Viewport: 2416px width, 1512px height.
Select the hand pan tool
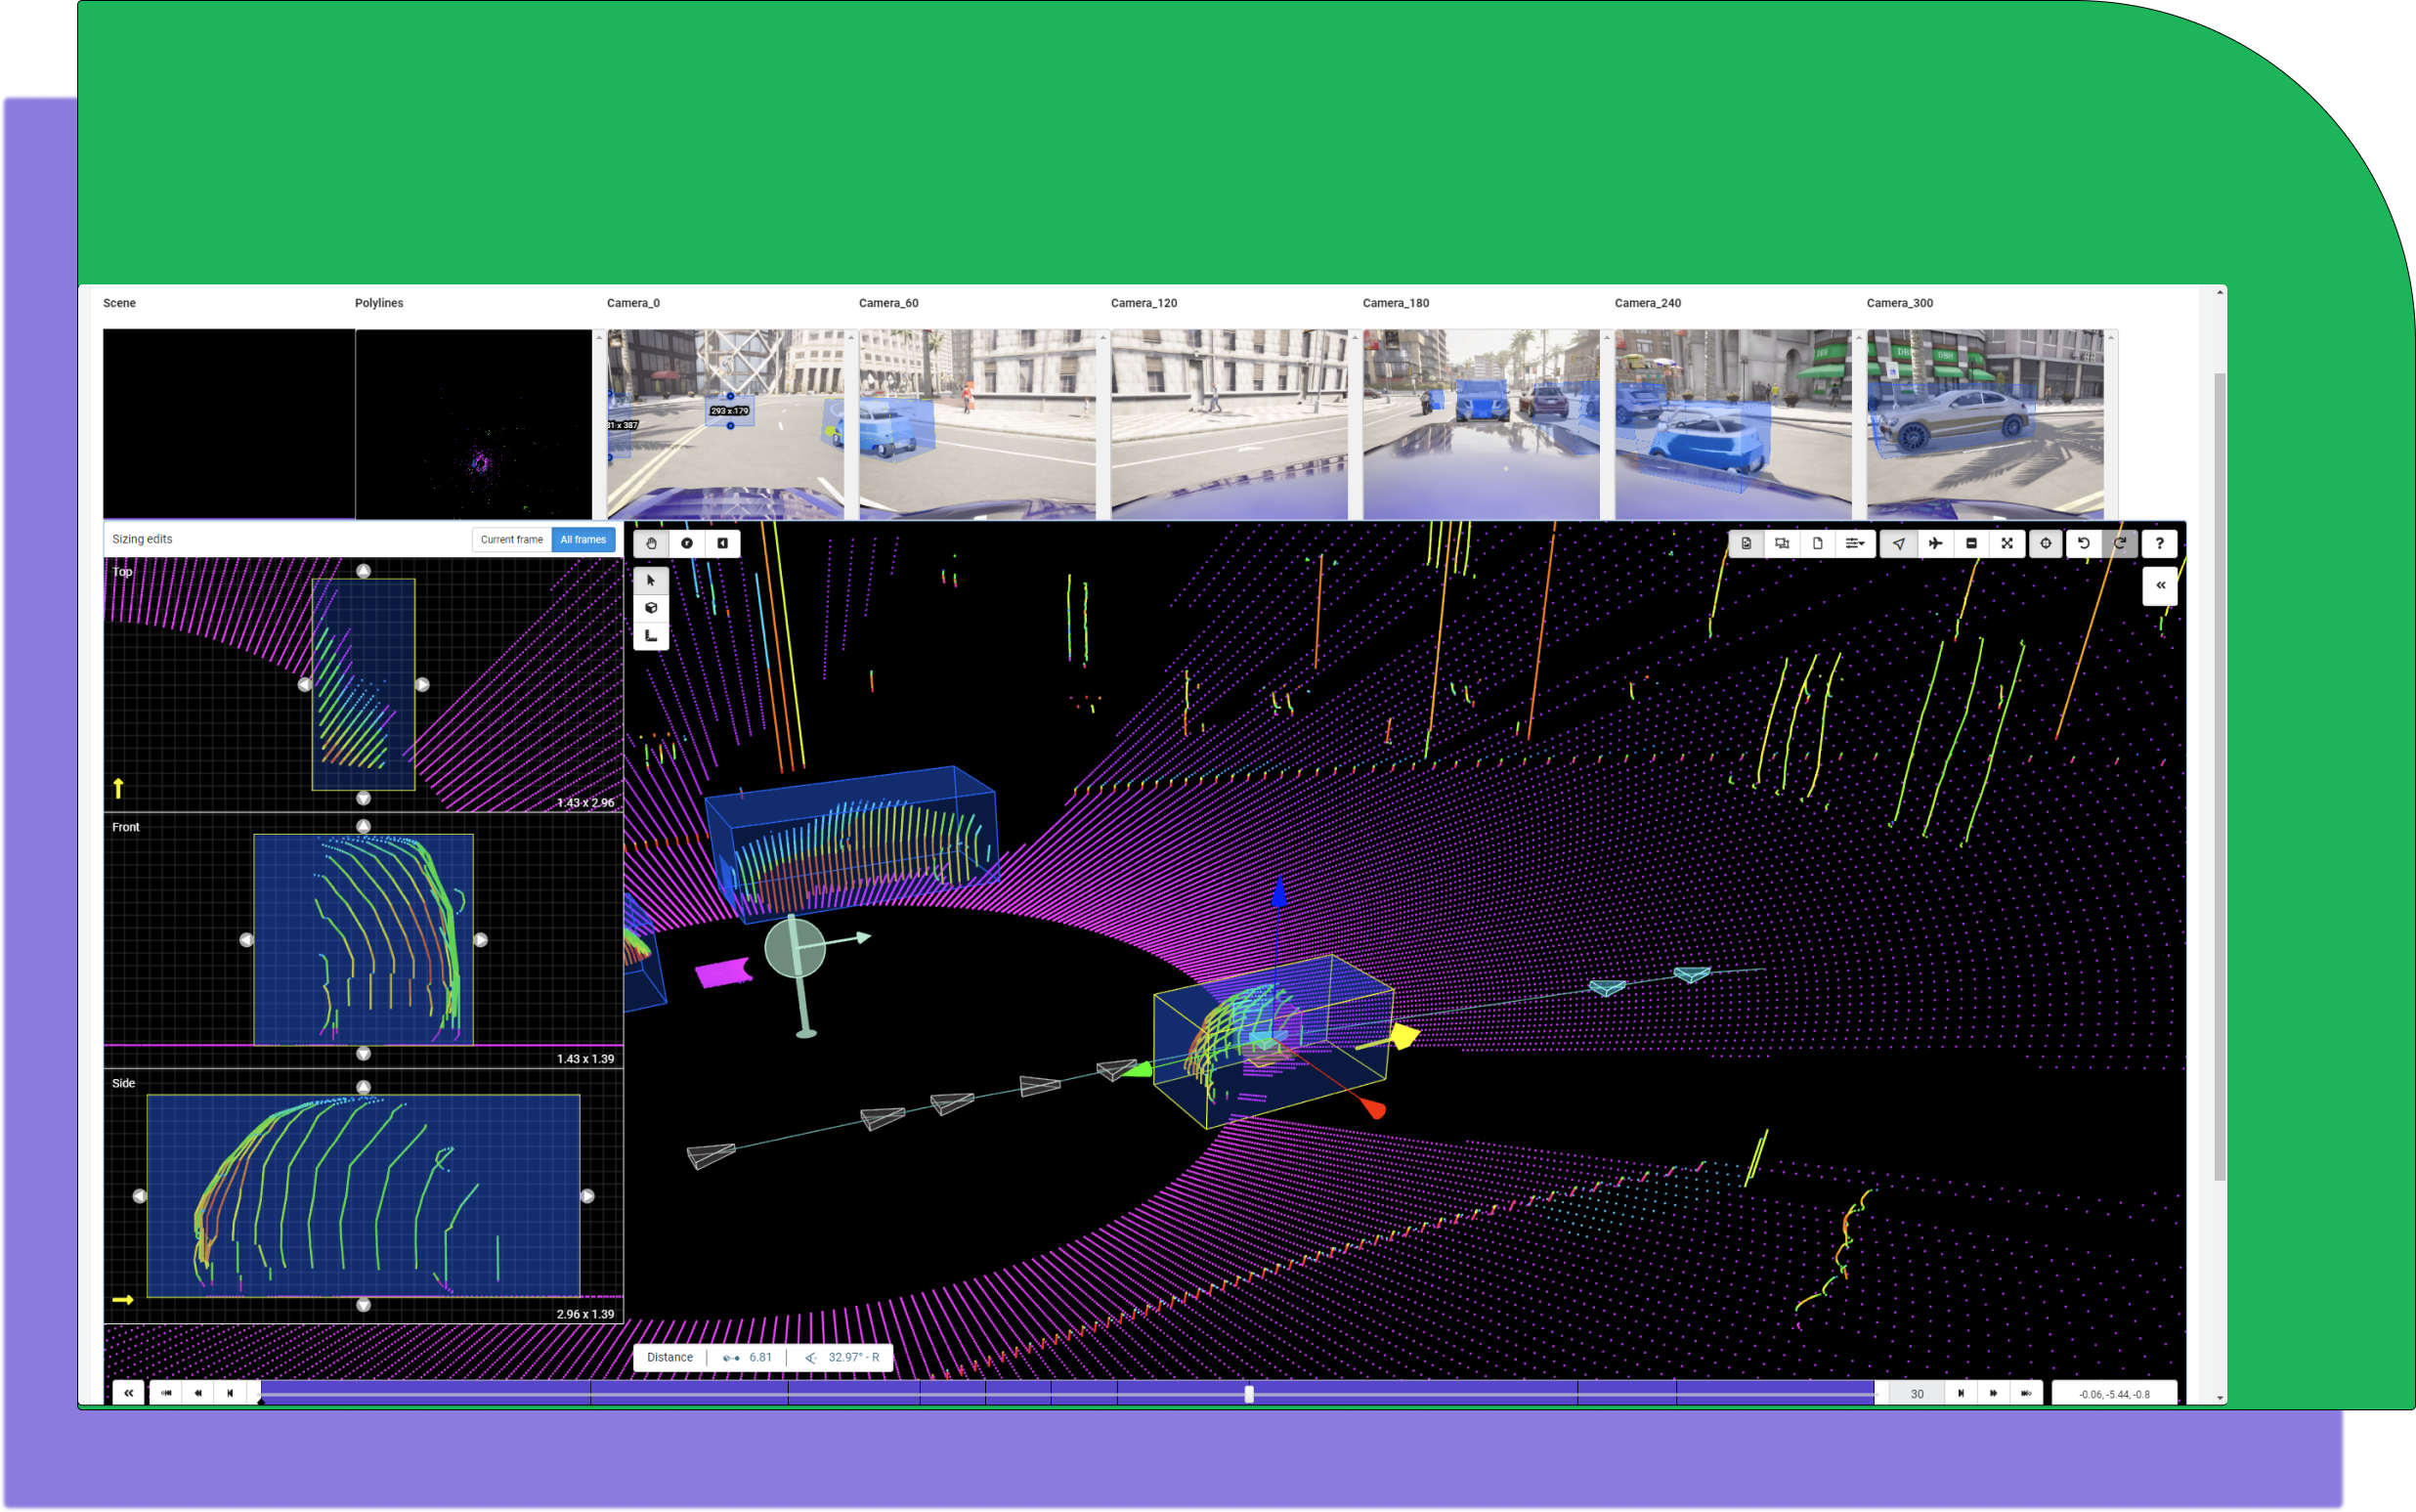[x=651, y=543]
